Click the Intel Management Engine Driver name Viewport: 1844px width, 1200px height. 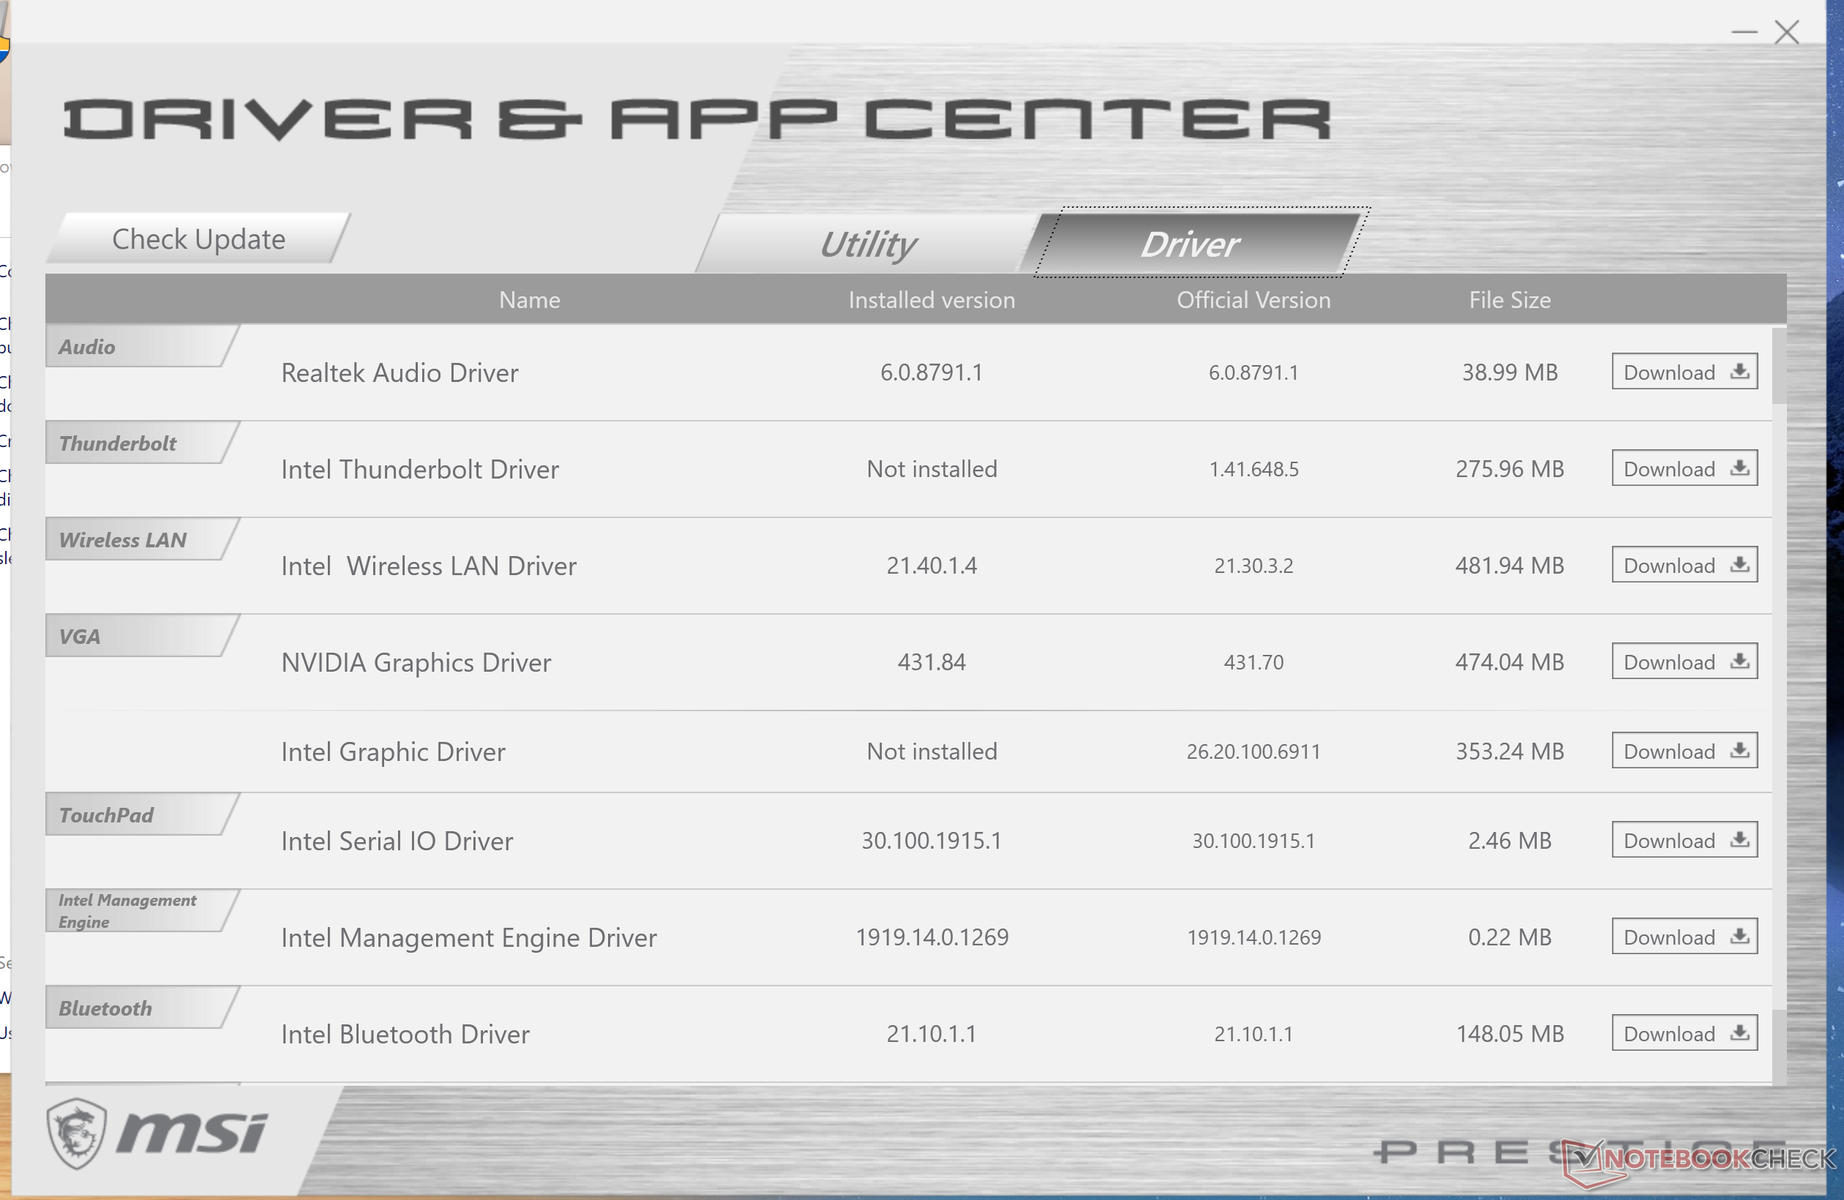click(x=469, y=938)
